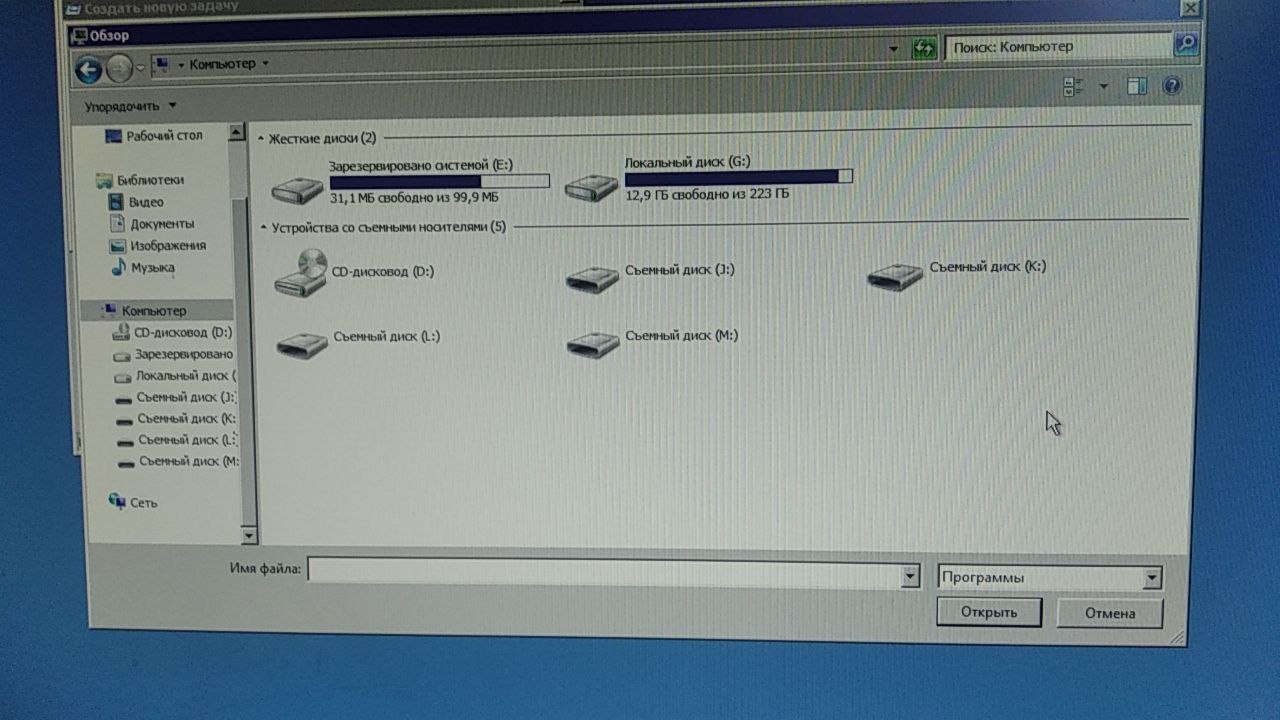Toggle the preview pane icon
This screenshot has height=720, width=1280.
tap(1137, 87)
